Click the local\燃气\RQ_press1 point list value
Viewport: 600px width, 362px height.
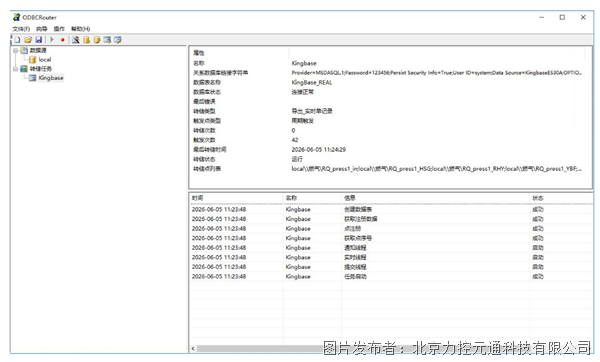click(437, 169)
